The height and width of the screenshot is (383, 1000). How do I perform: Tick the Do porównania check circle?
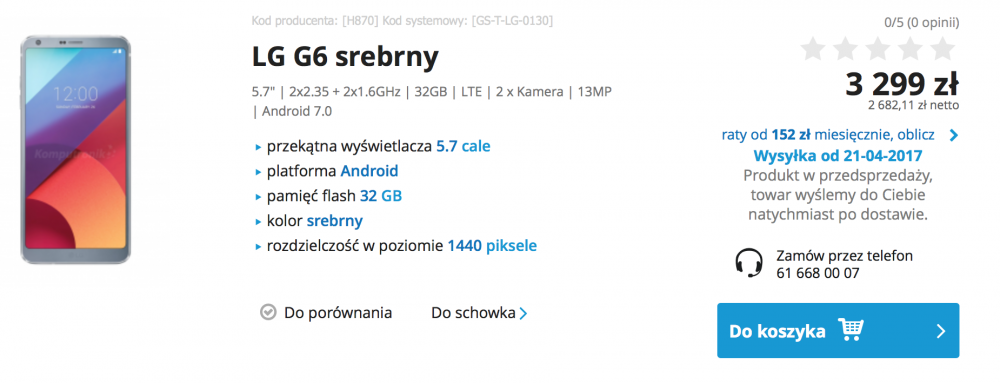[268, 312]
